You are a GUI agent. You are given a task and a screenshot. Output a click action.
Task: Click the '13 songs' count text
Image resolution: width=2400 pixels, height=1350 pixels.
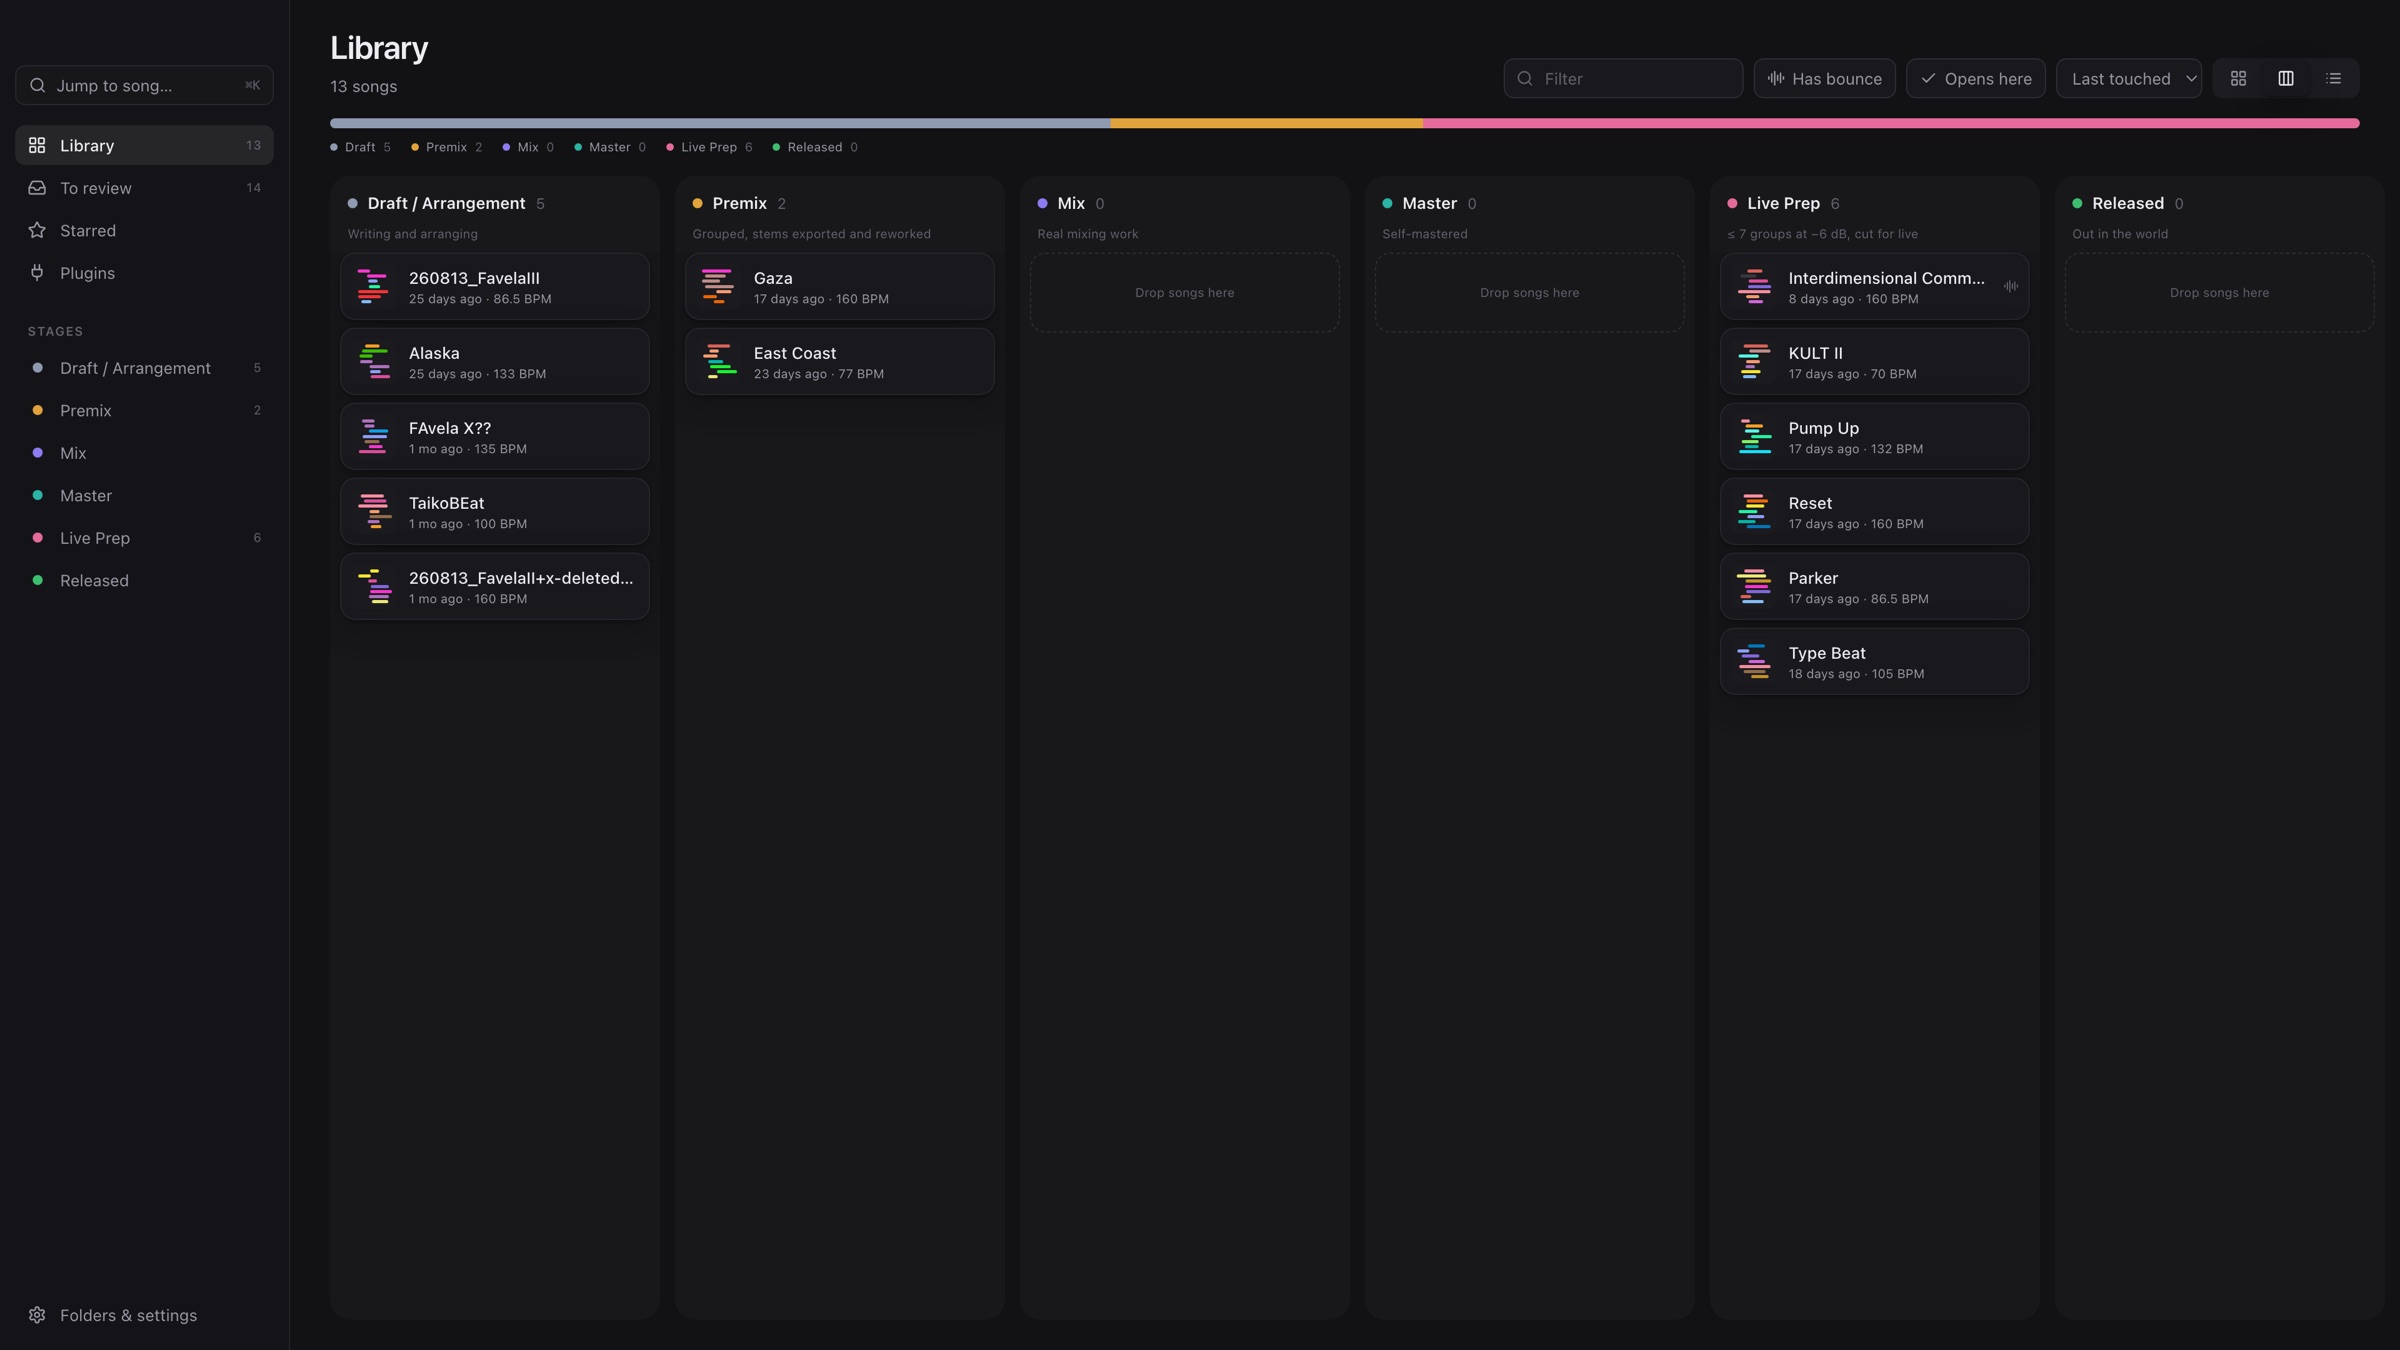[364, 87]
